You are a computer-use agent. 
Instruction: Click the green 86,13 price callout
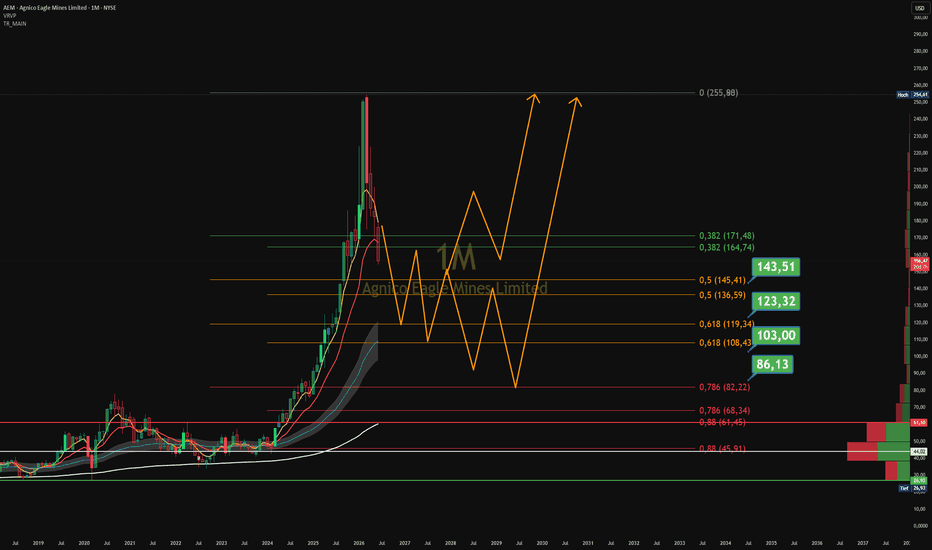[772, 364]
